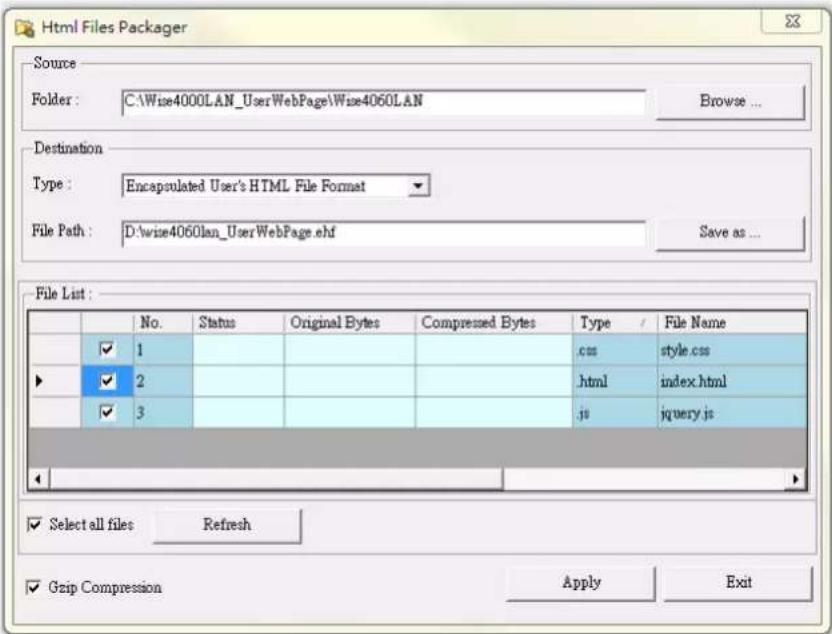Image resolution: width=832 pixels, height=634 pixels.
Task: Open the Browse folder dialog
Action: pos(730,101)
